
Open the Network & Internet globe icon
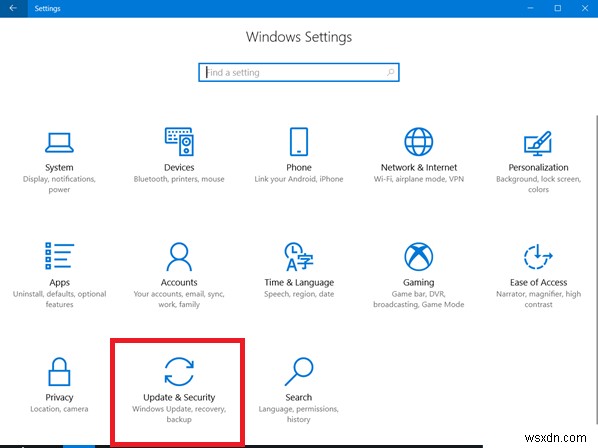[x=418, y=141]
